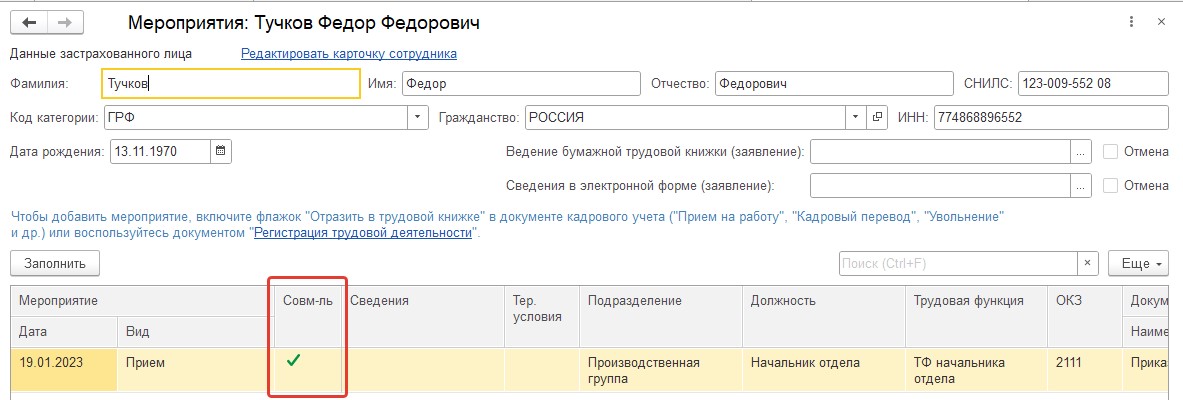Go forward with the right arrow button
This screenshot has height=400, width=1183.
coord(65,23)
